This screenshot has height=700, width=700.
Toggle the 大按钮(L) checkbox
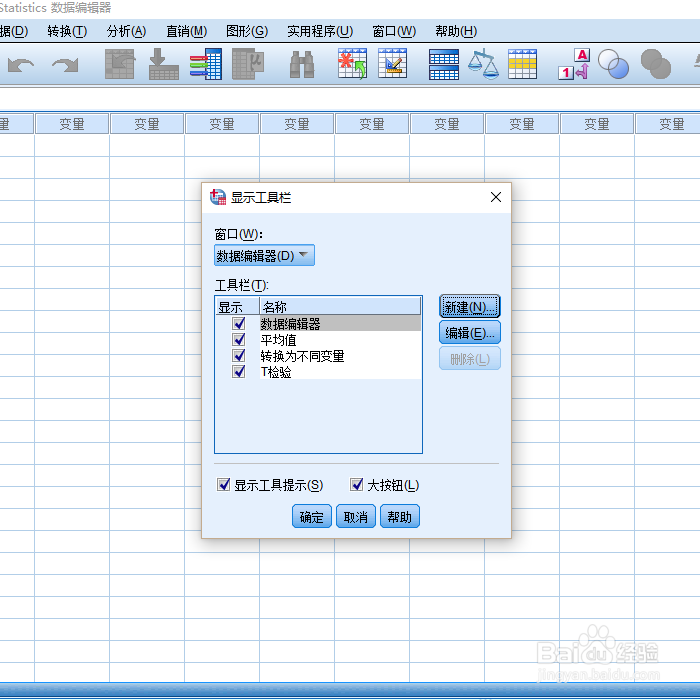[x=356, y=484]
